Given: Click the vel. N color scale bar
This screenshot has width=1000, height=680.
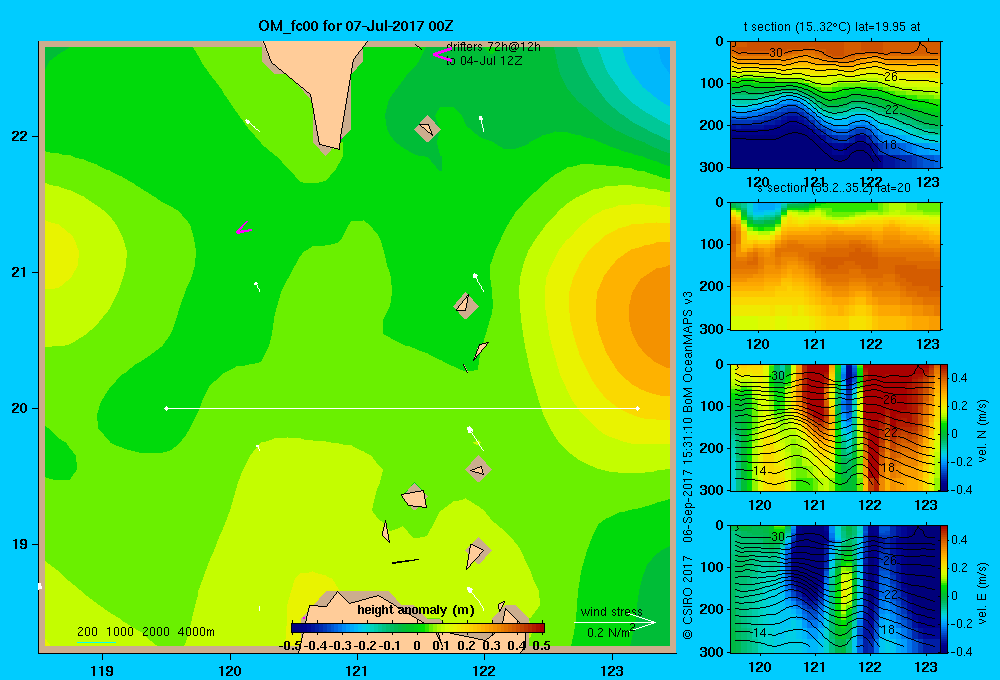Looking at the screenshot, I should [x=945, y=427].
